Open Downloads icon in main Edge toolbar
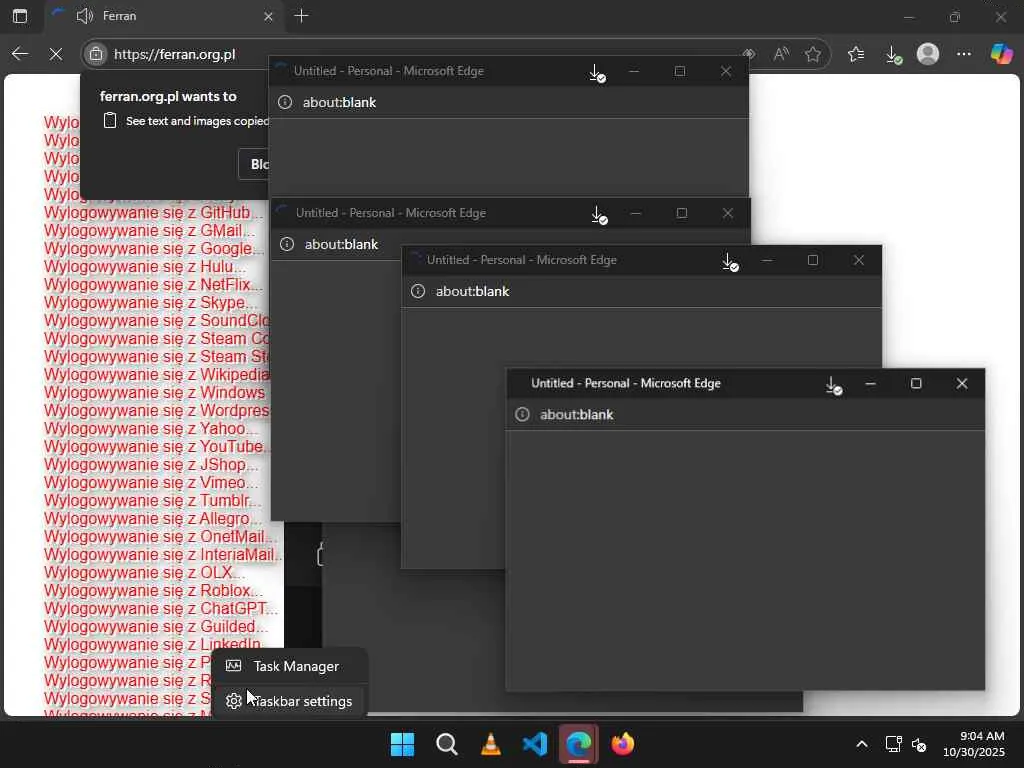Viewport: 1024px width, 768px height. coord(893,55)
